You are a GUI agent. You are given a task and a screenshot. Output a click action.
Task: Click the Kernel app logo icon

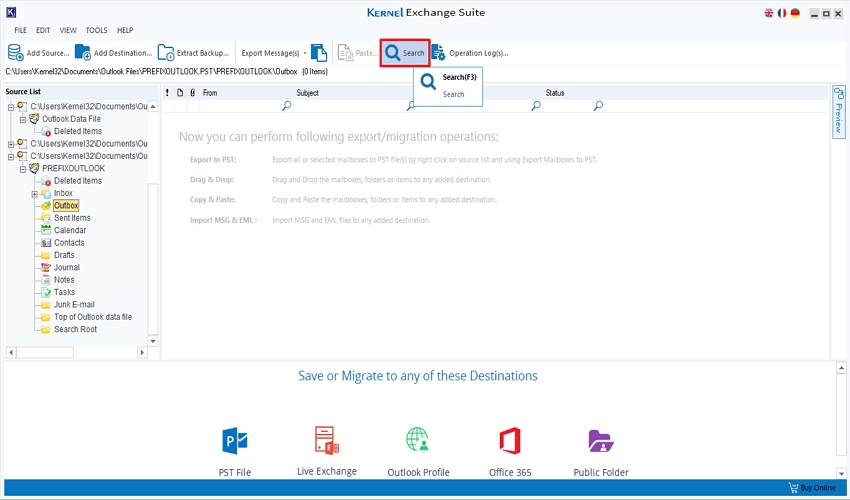pyautogui.click(x=10, y=12)
